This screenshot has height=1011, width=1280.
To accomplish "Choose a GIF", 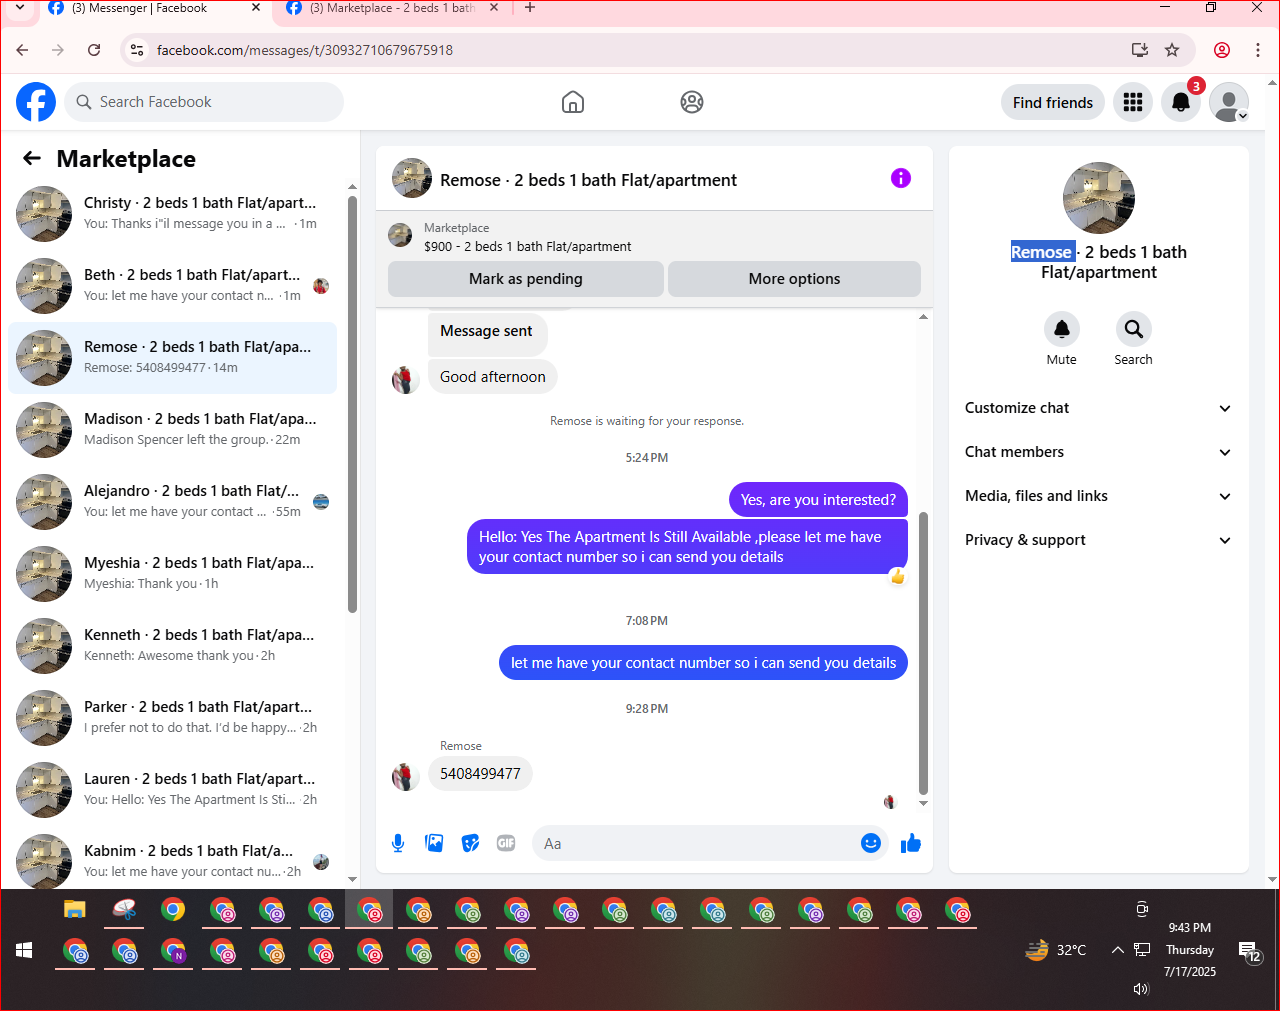I will [x=506, y=843].
